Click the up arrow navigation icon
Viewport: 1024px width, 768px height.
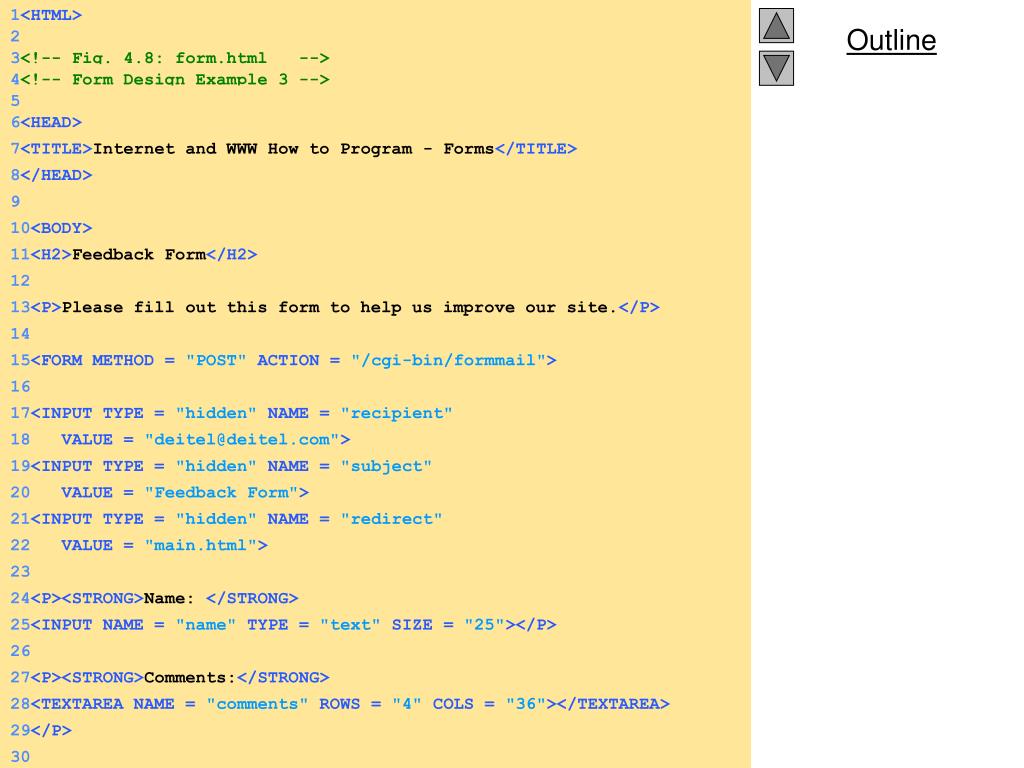tap(776, 25)
